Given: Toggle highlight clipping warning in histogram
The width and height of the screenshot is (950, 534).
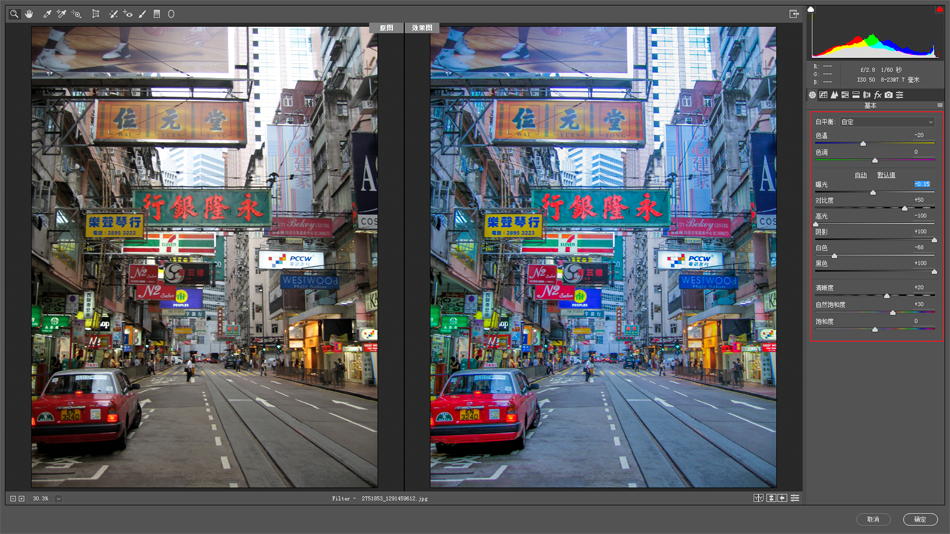Looking at the screenshot, I should click(940, 10).
